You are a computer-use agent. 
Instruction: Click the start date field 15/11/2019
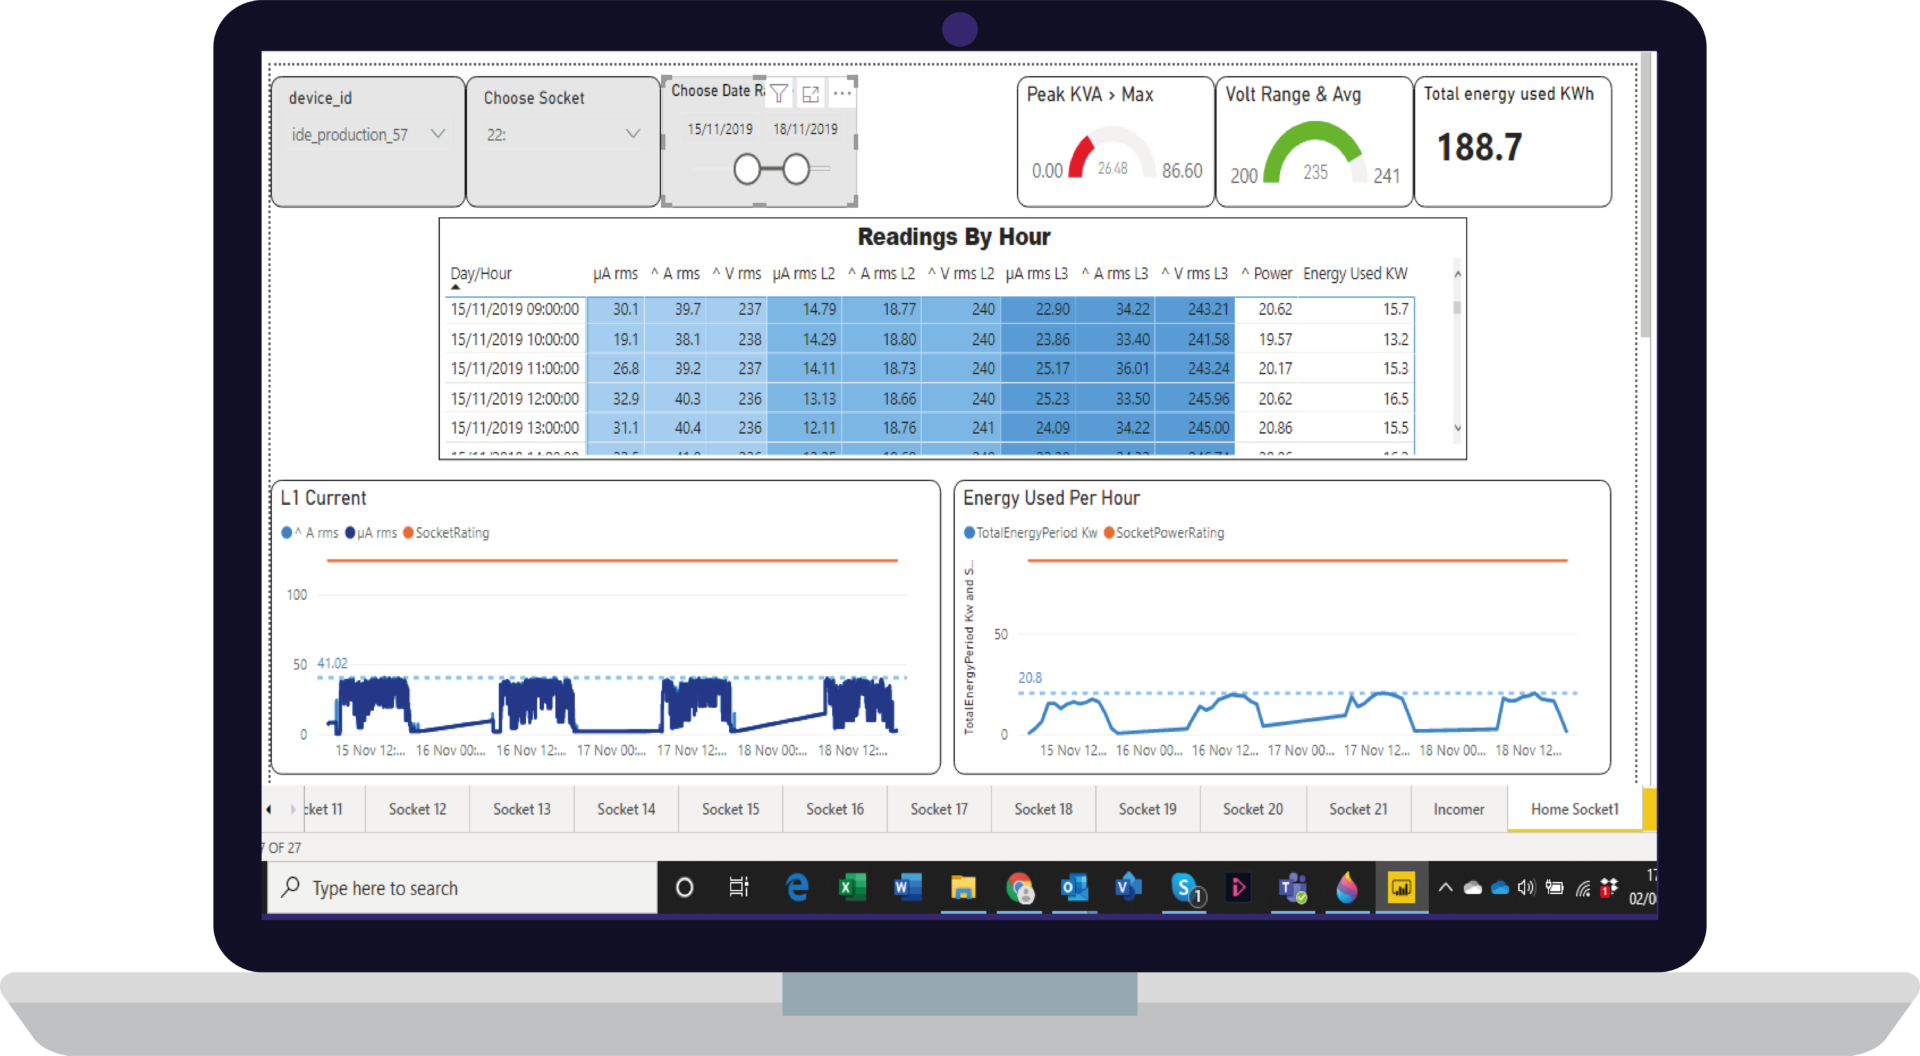720,129
